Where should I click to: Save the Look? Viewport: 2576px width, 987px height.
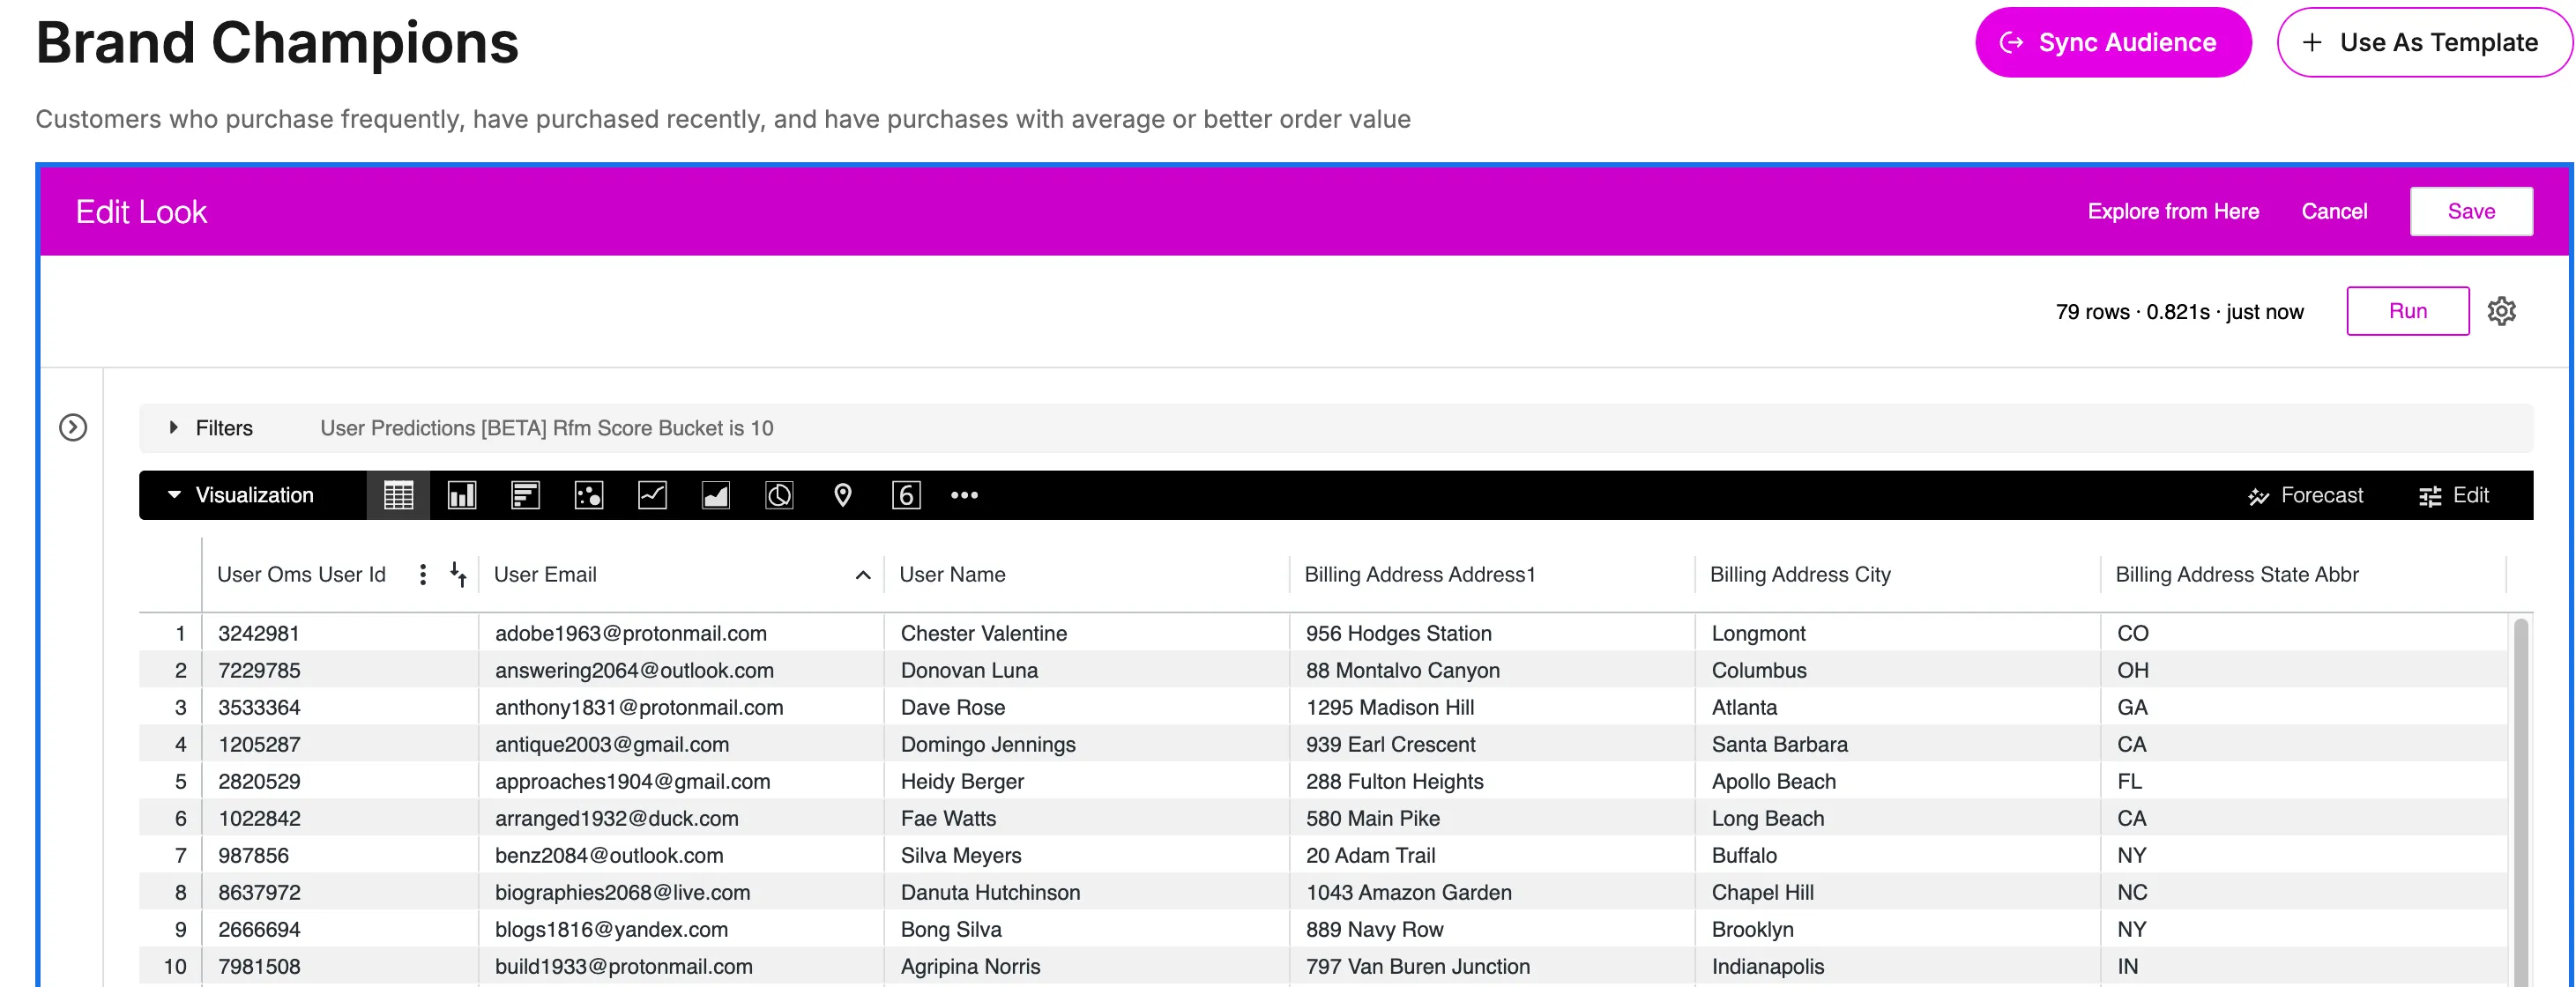pos(2470,211)
